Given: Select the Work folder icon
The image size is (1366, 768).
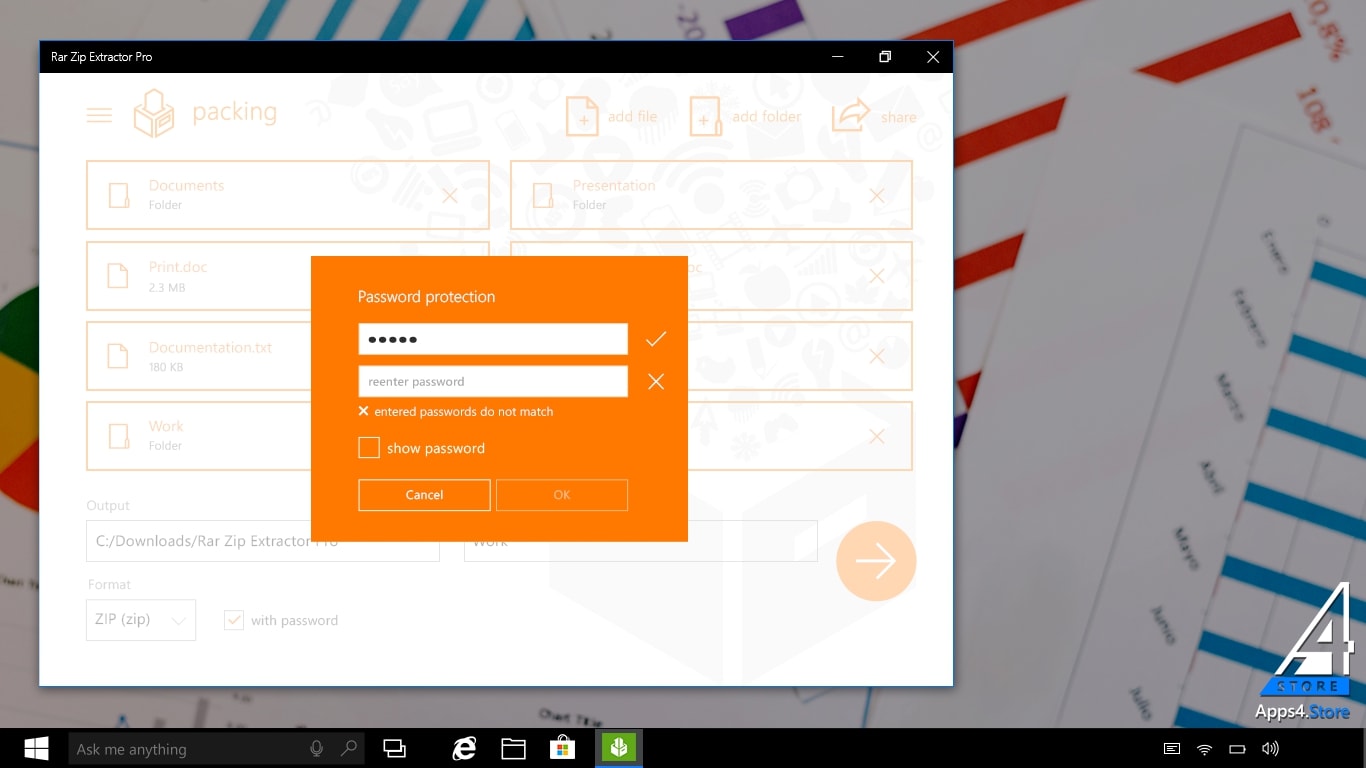Looking at the screenshot, I should pos(119,436).
